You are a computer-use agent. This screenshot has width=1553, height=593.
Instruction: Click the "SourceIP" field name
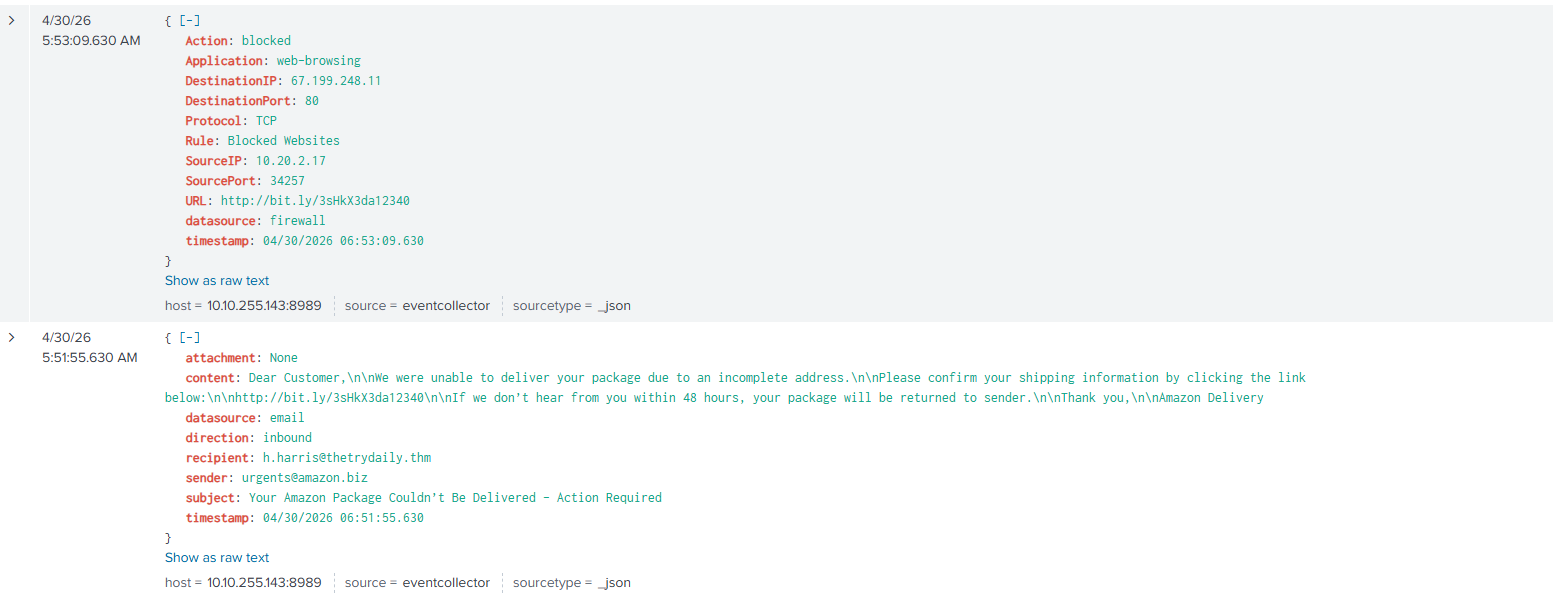pos(213,161)
